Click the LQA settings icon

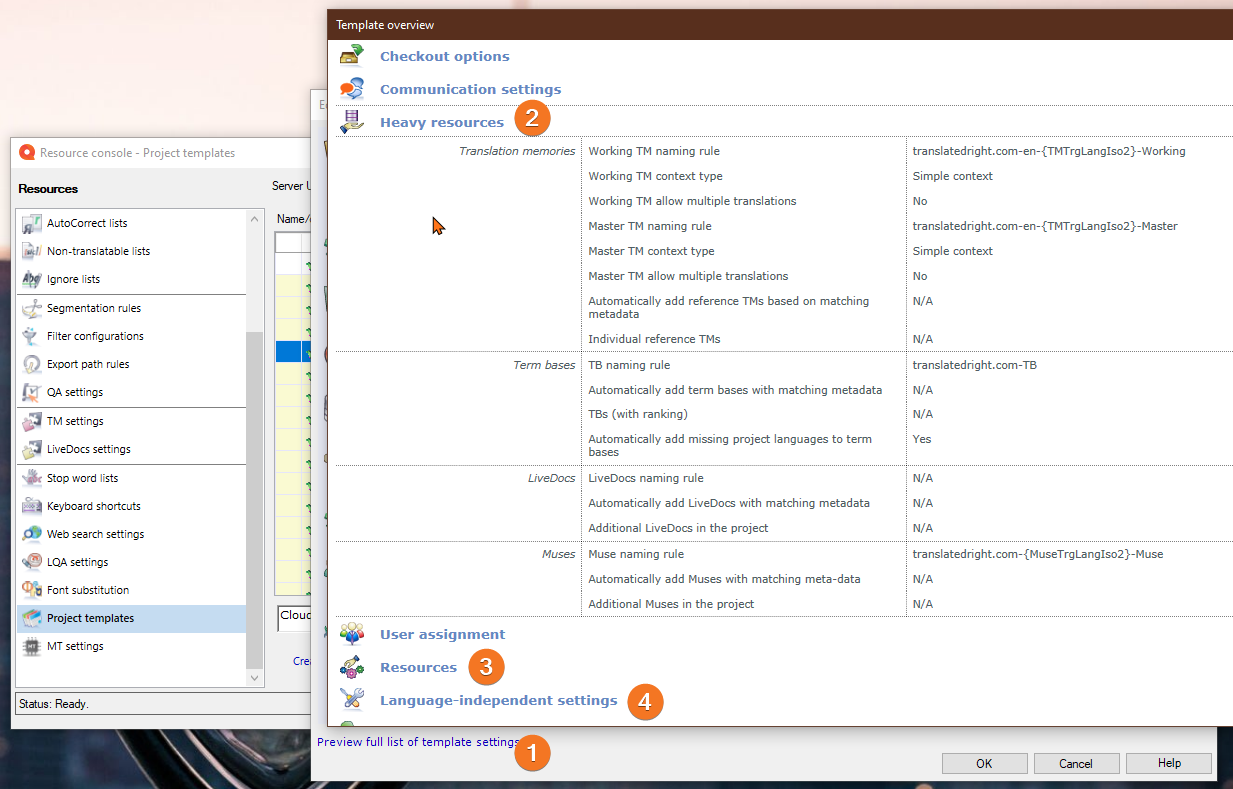click(x=32, y=562)
